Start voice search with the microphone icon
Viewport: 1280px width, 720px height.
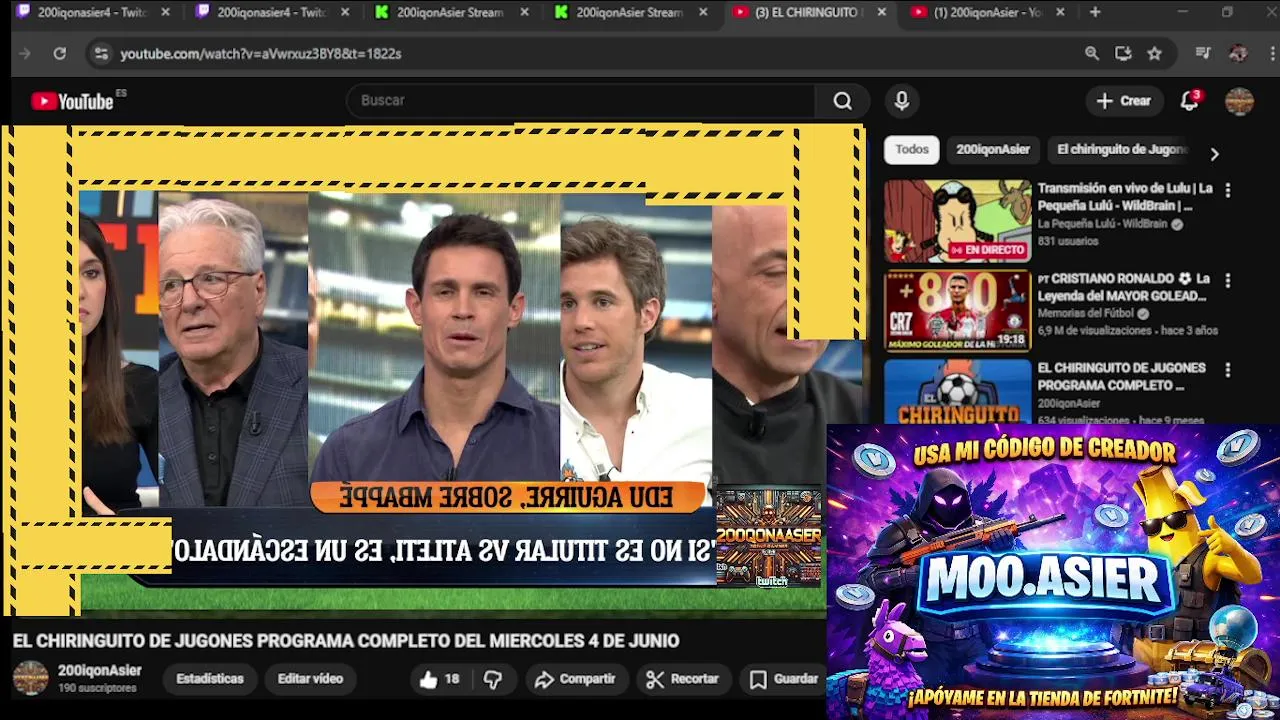[x=902, y=101]
